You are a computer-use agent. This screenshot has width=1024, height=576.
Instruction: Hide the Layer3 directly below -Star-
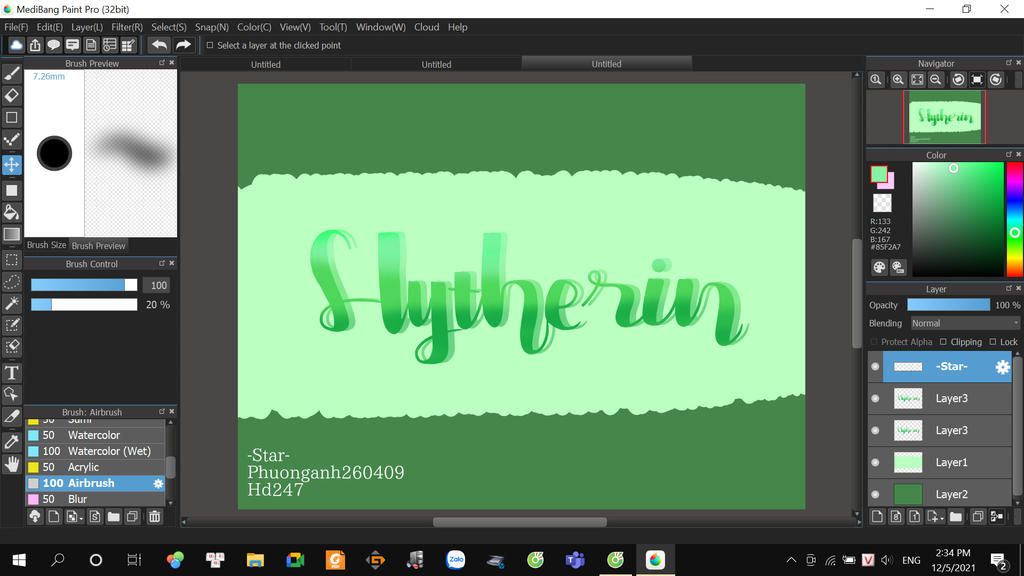[875, 398]
